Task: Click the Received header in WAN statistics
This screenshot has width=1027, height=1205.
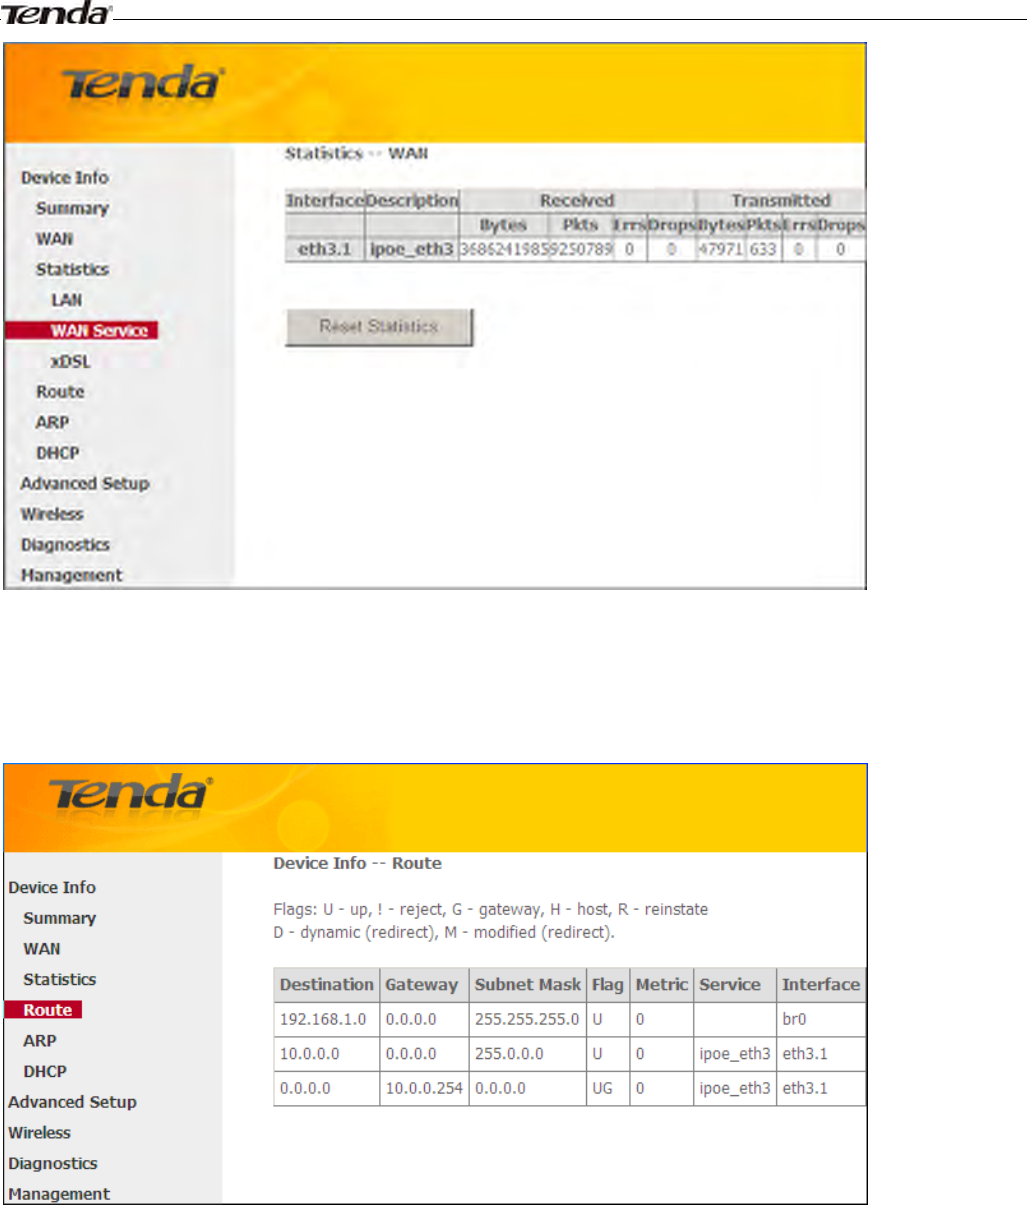Action: 577,201
